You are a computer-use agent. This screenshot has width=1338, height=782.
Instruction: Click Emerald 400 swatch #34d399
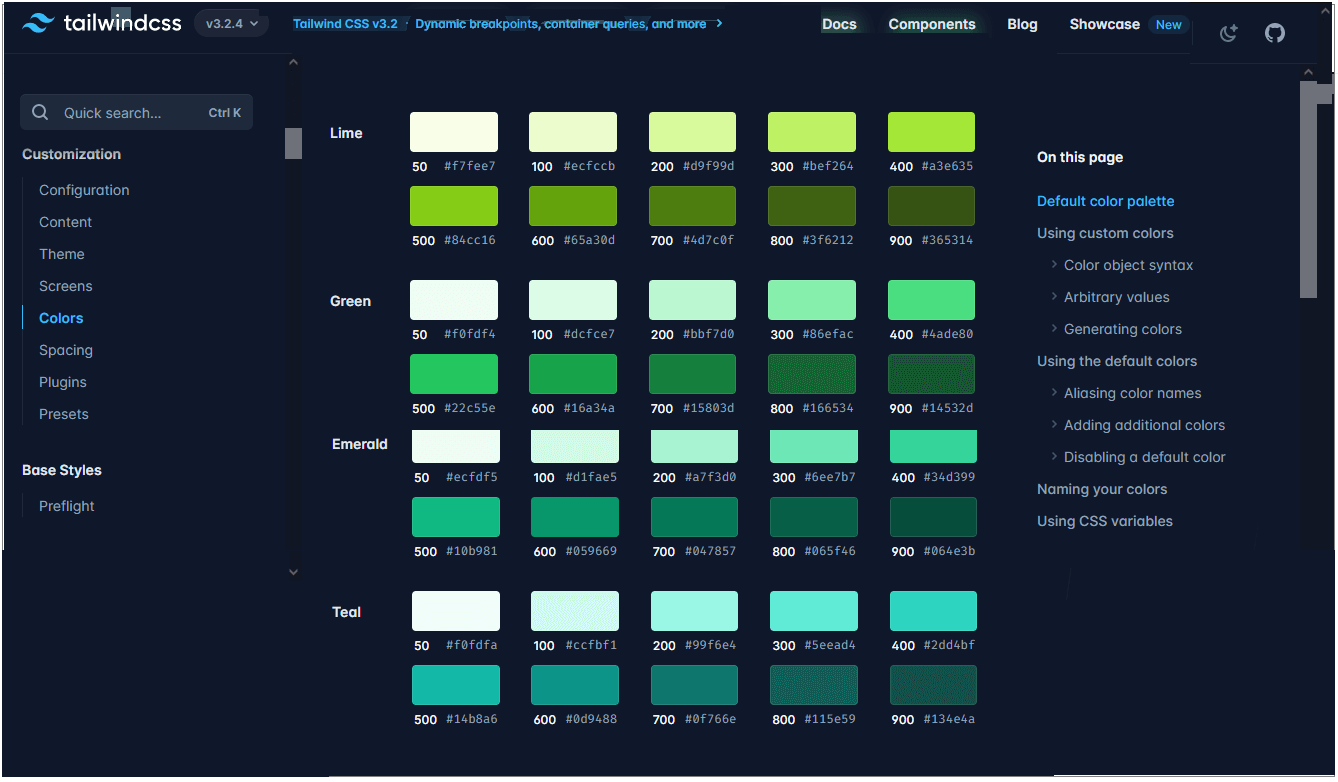tap(933, 446)
